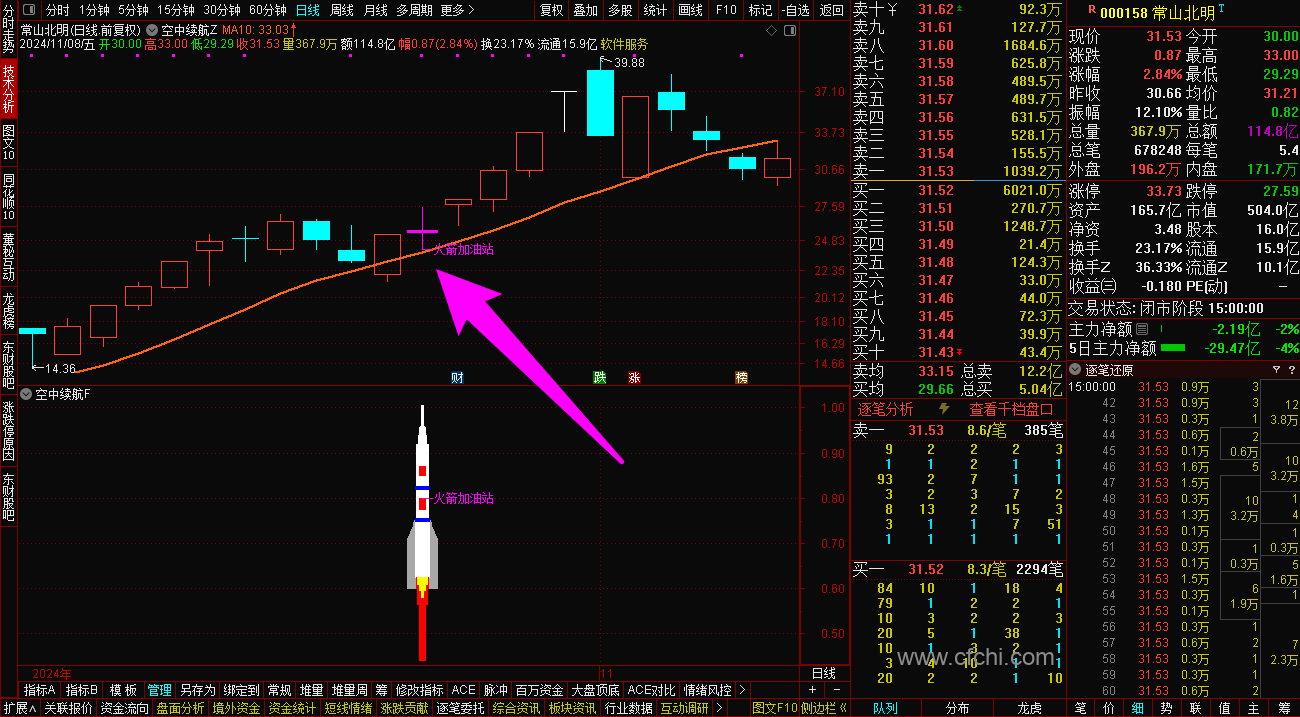Expand the 逐笔还原 panel dropdown arrow

point(1077,369)
